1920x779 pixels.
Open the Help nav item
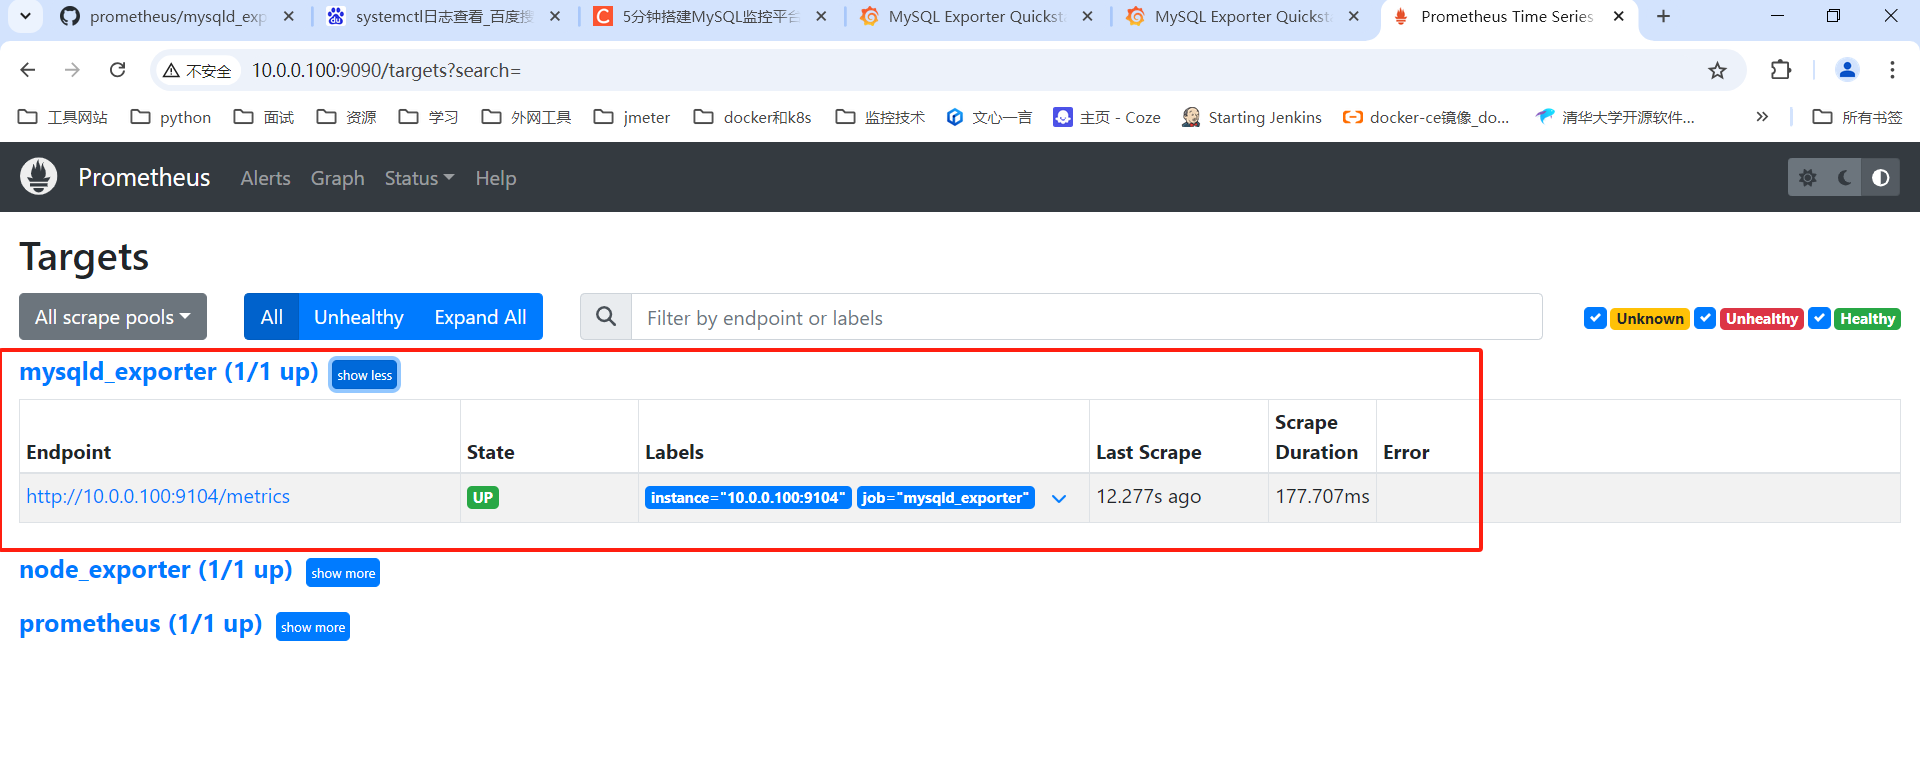coord(495,178)
